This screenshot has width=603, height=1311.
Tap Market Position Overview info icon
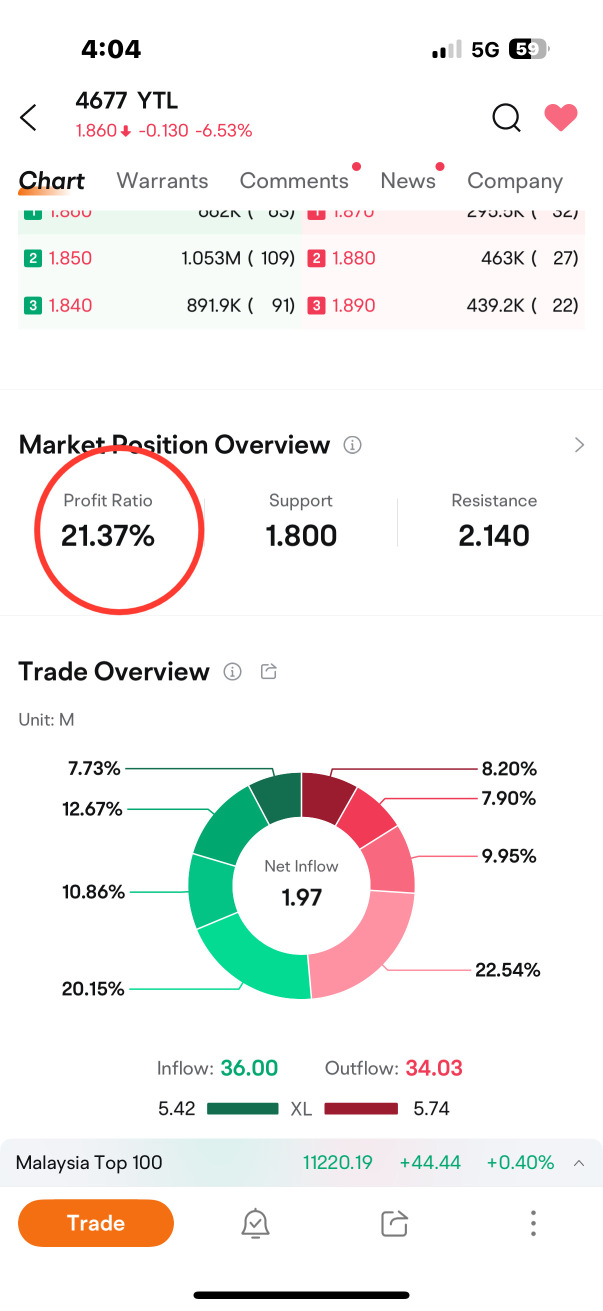tap(352, 445)
